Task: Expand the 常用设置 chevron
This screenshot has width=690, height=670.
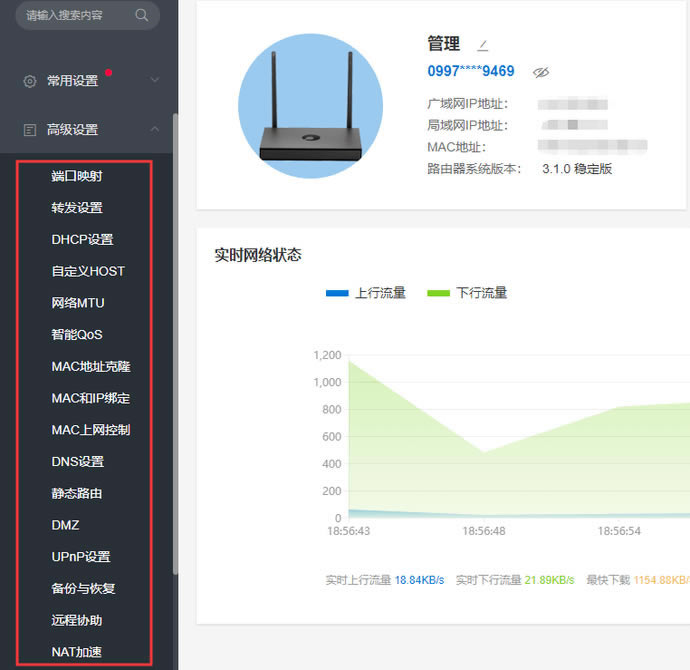Action: coord(155,80)
